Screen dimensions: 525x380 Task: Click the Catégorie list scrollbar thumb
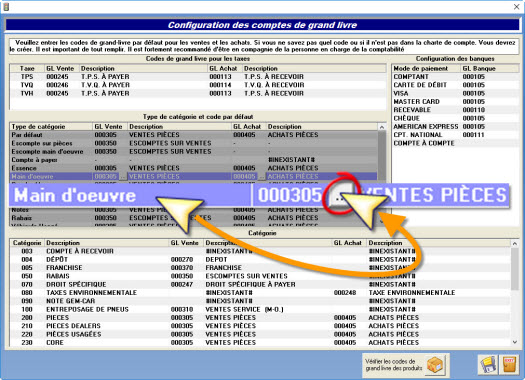click(515, 269)
